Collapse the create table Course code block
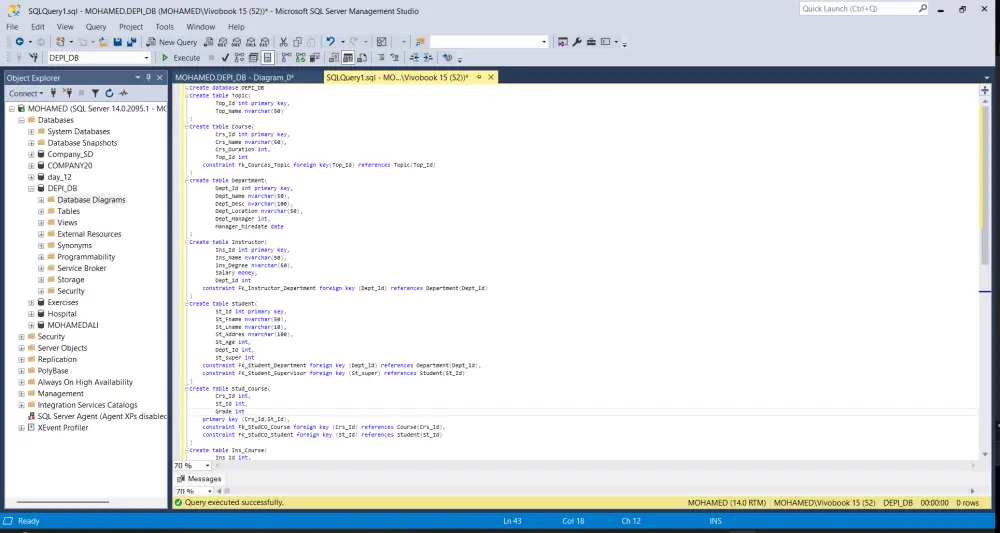Viewport: 1000px width, 533px height. (186, 127)
